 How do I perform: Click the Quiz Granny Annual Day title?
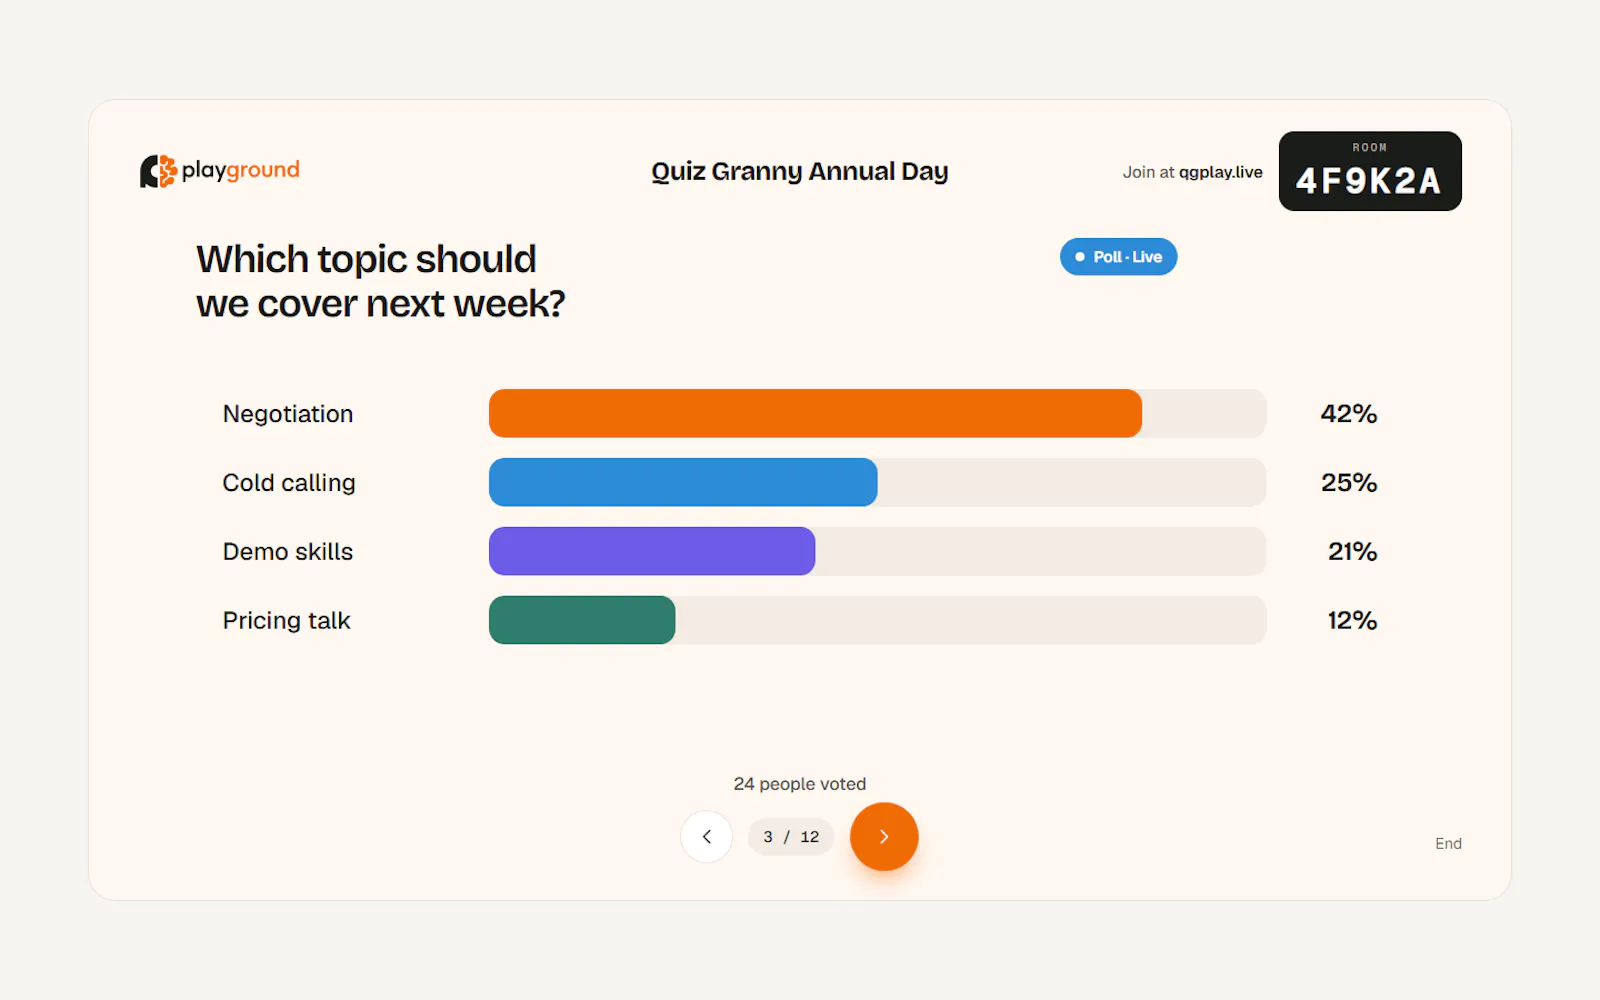800,171
